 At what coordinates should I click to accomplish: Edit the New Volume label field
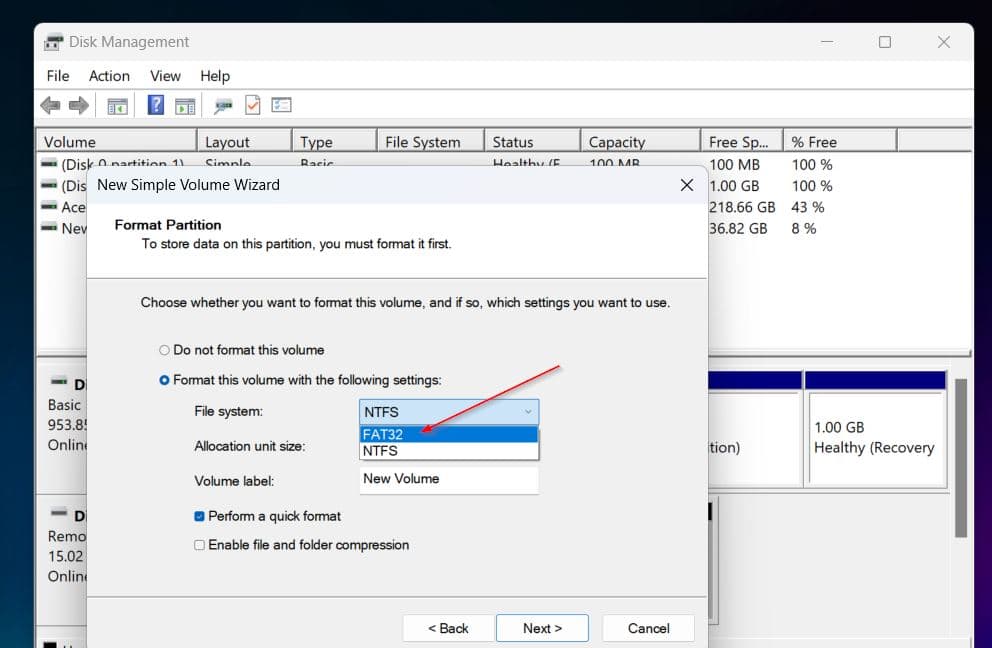447,478
